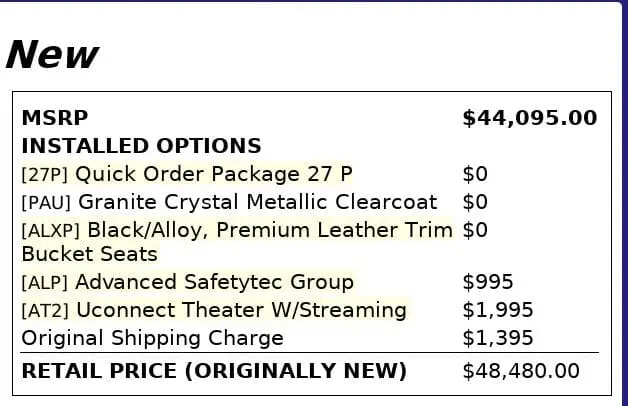The width and height of the screenshot is (628, 406).
Task: Click the [AT2] option code
Action: point(45,311)
